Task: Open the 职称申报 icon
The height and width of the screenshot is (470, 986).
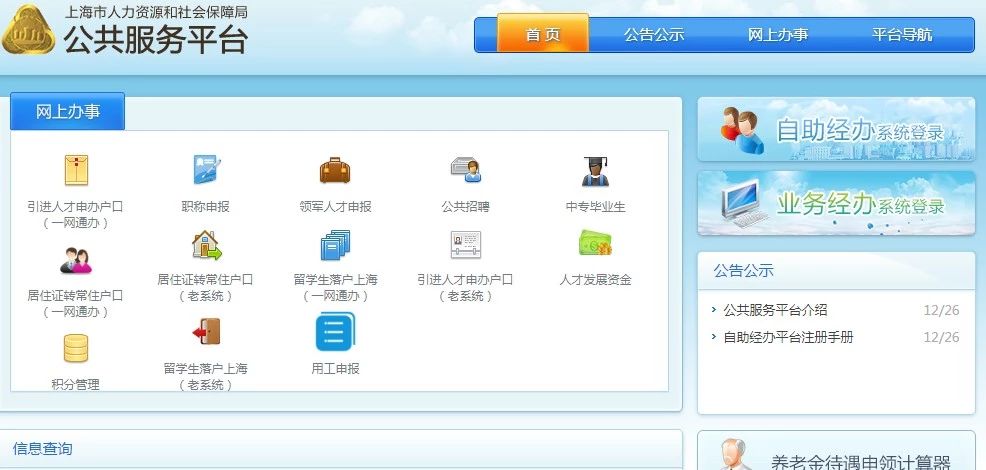Action: (x=206, y=171)
